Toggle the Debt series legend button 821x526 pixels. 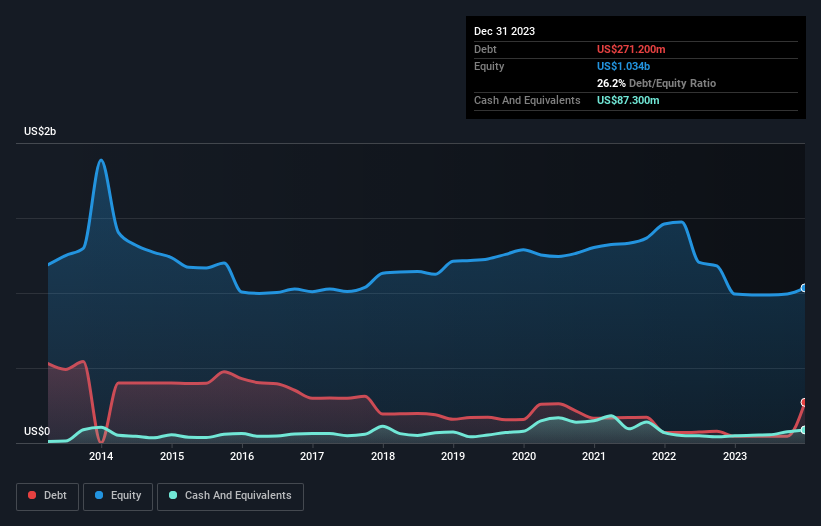click(x=48, y=496)
